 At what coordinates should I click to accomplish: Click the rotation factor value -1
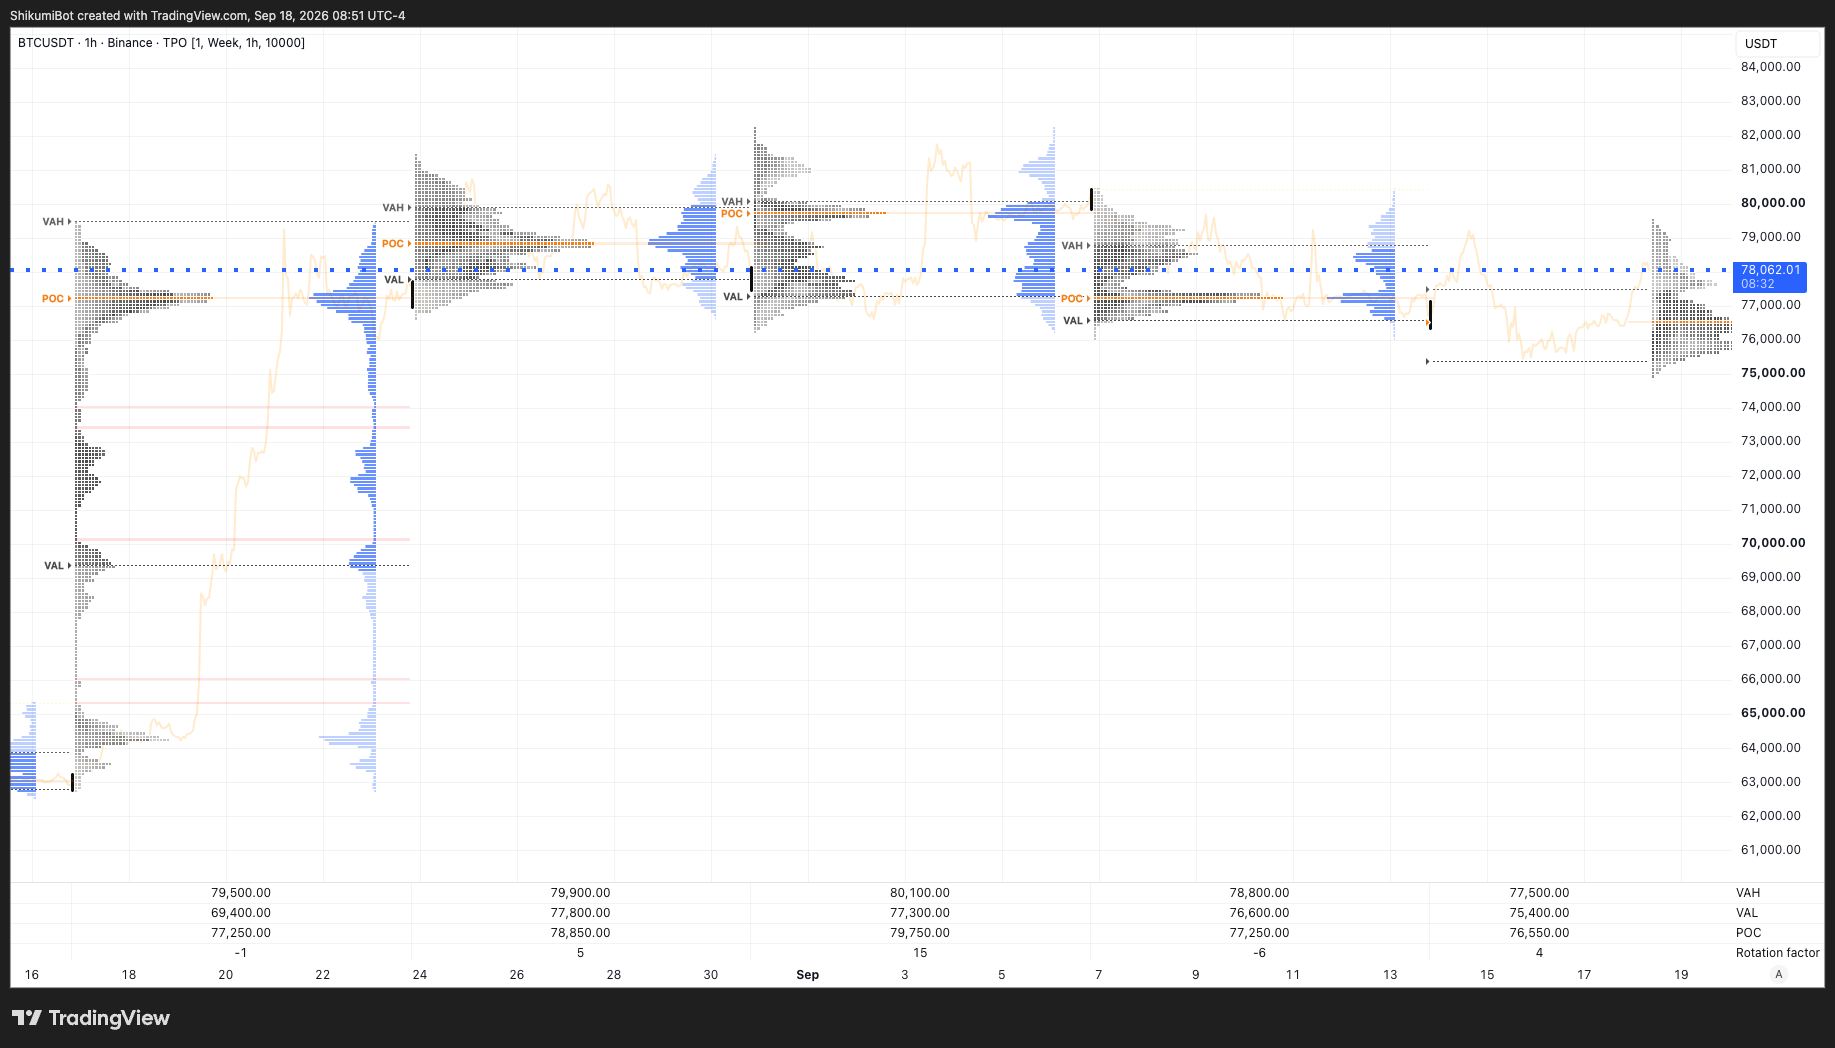pyautogui.click(x=241, y=953)
